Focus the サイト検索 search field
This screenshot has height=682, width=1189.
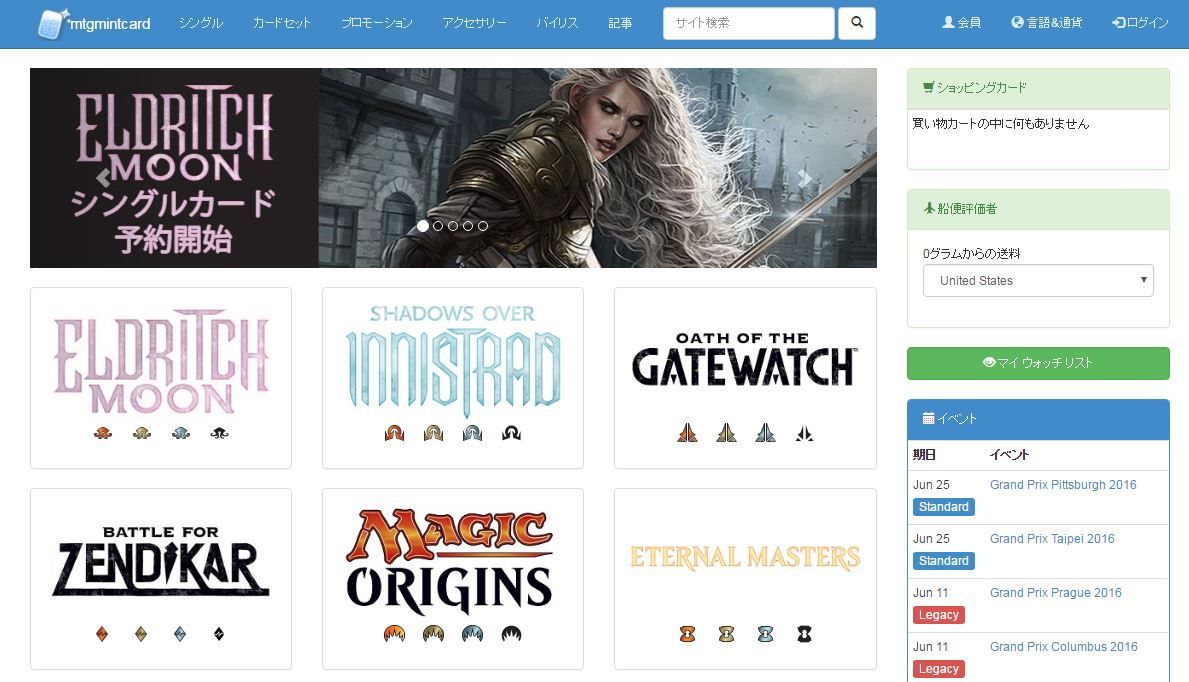748,23
